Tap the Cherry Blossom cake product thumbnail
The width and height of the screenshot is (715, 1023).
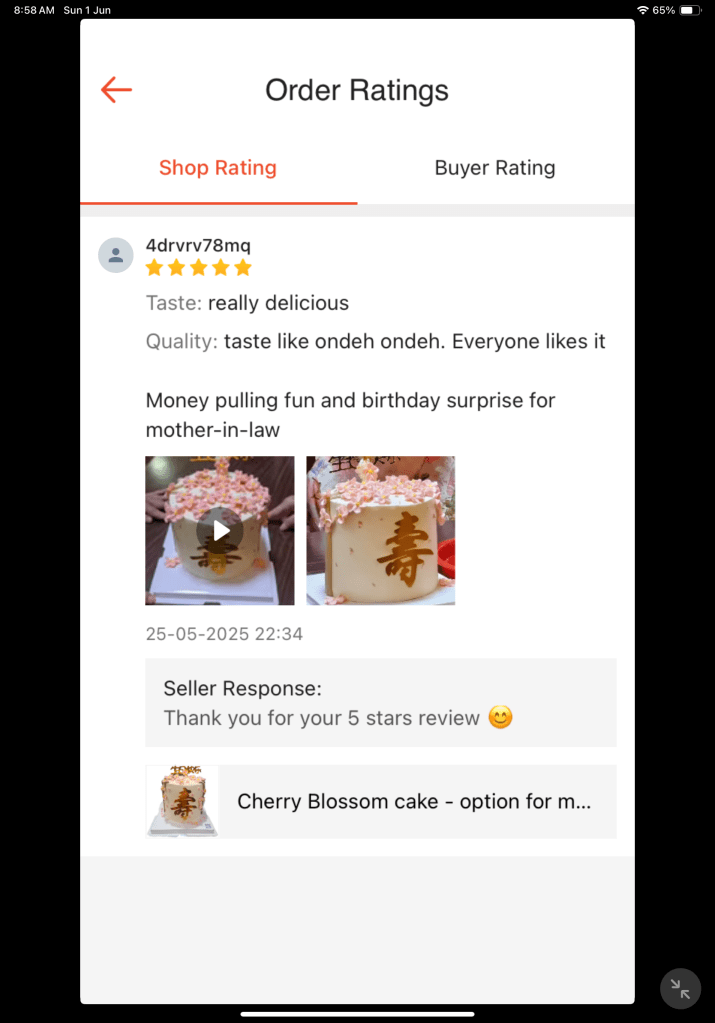182,801
